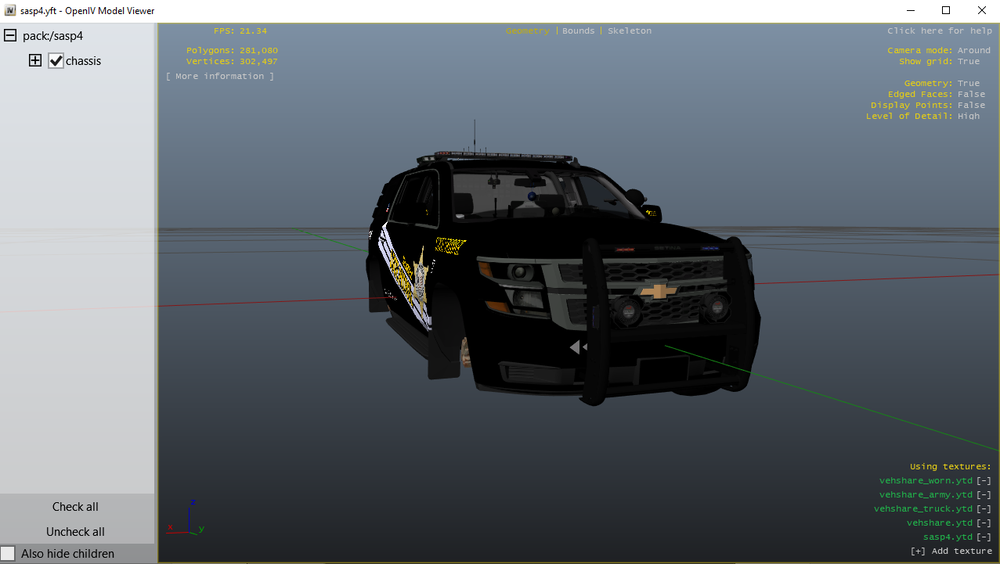This screenshot has height=564, width=1000.
Task: Click vehshare_worn.ytd texture name
Action: 925,480
